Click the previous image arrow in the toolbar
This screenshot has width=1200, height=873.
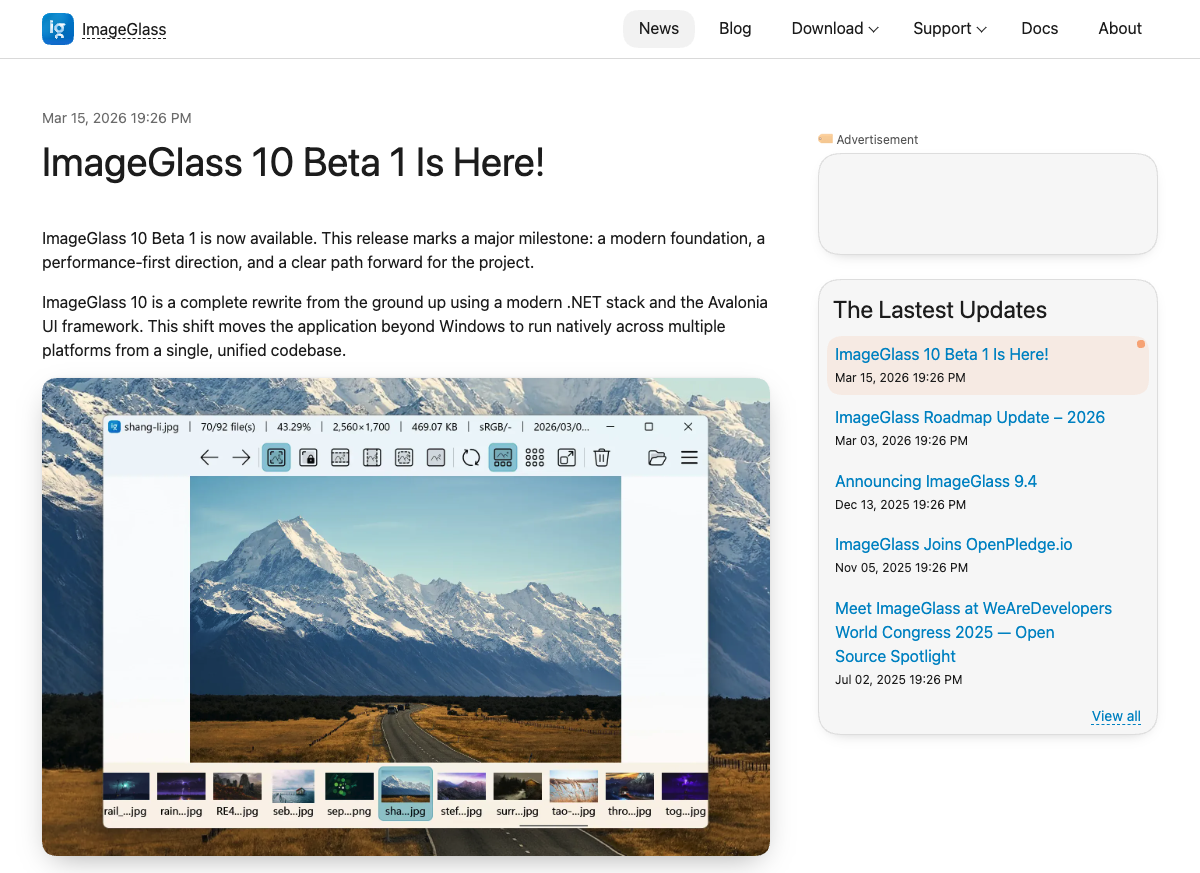[x=209, y=457]
